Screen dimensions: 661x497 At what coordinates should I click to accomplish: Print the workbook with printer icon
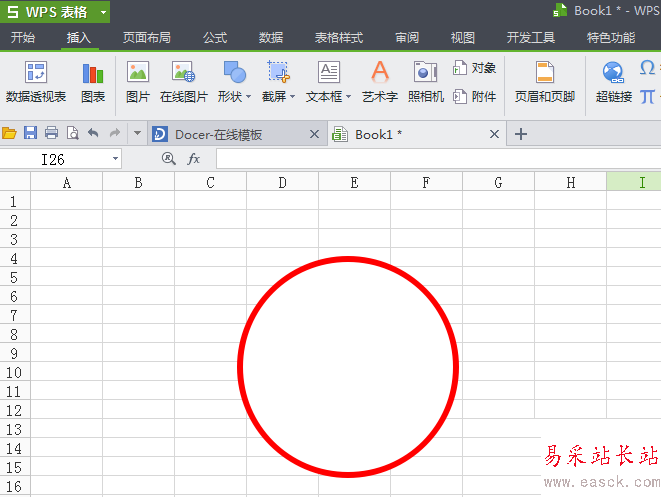(51, 133)
